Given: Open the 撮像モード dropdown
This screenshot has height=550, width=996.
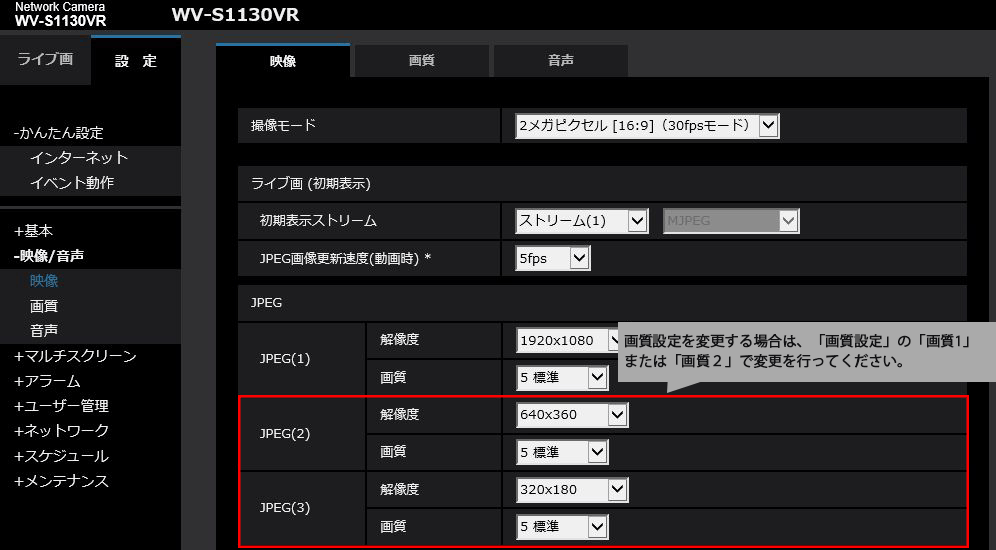Looking at the screenshot, I should (x=647, y=126).
